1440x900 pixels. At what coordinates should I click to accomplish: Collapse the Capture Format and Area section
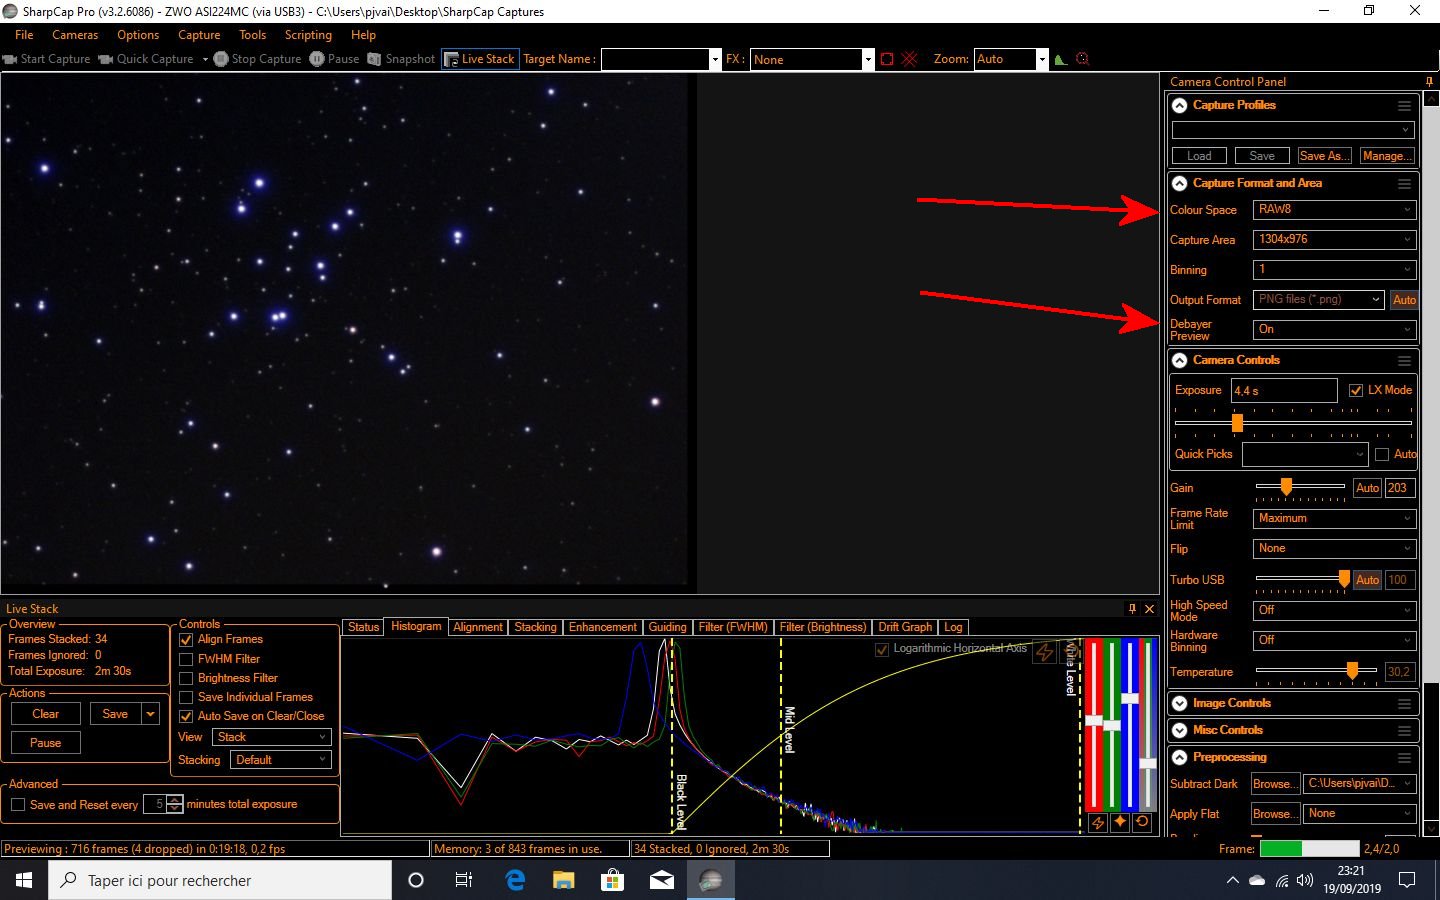1180,183
